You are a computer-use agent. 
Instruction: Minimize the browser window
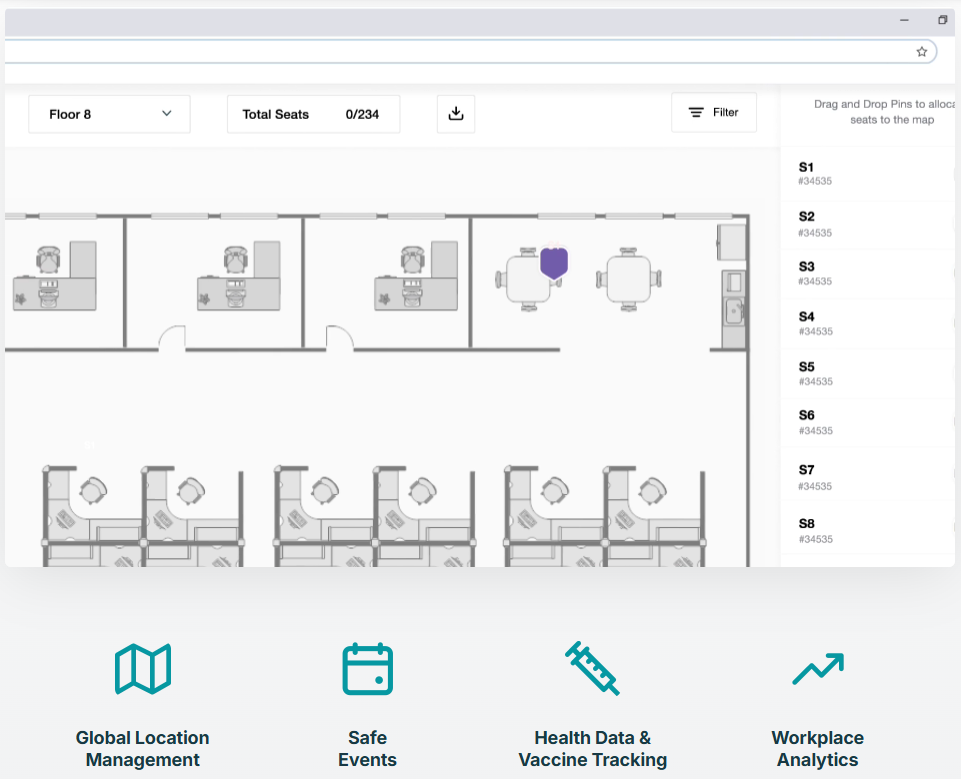click(x=904, y=20)
